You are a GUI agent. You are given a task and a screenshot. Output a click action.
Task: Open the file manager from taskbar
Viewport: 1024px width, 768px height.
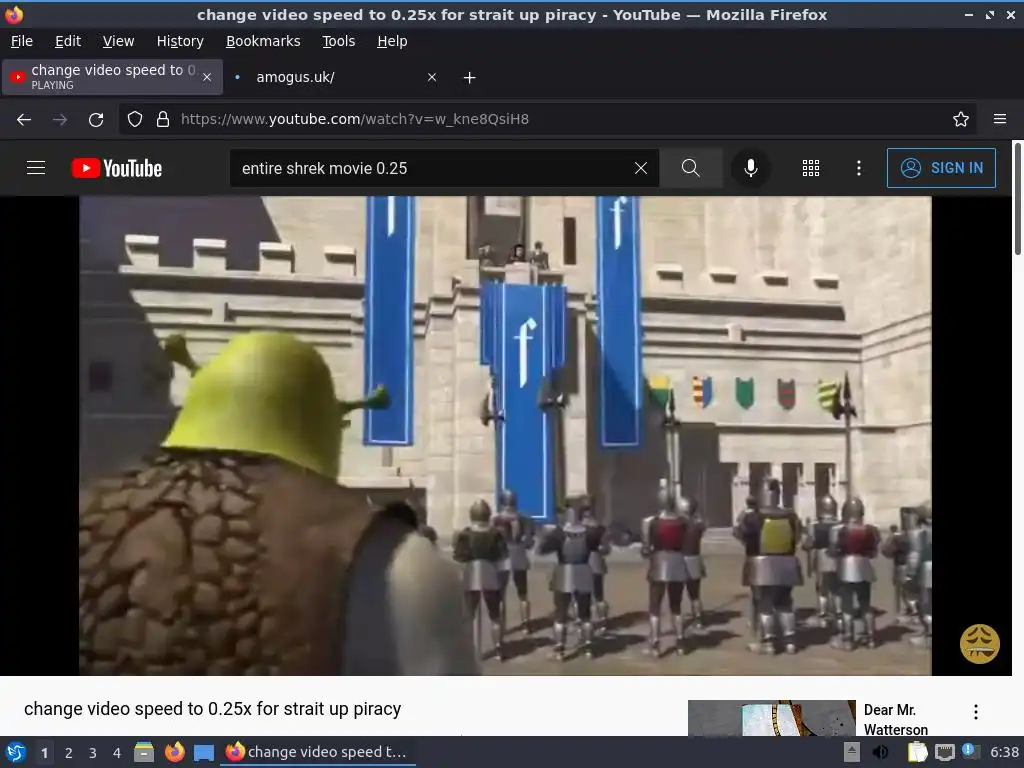tap(144, 752)
